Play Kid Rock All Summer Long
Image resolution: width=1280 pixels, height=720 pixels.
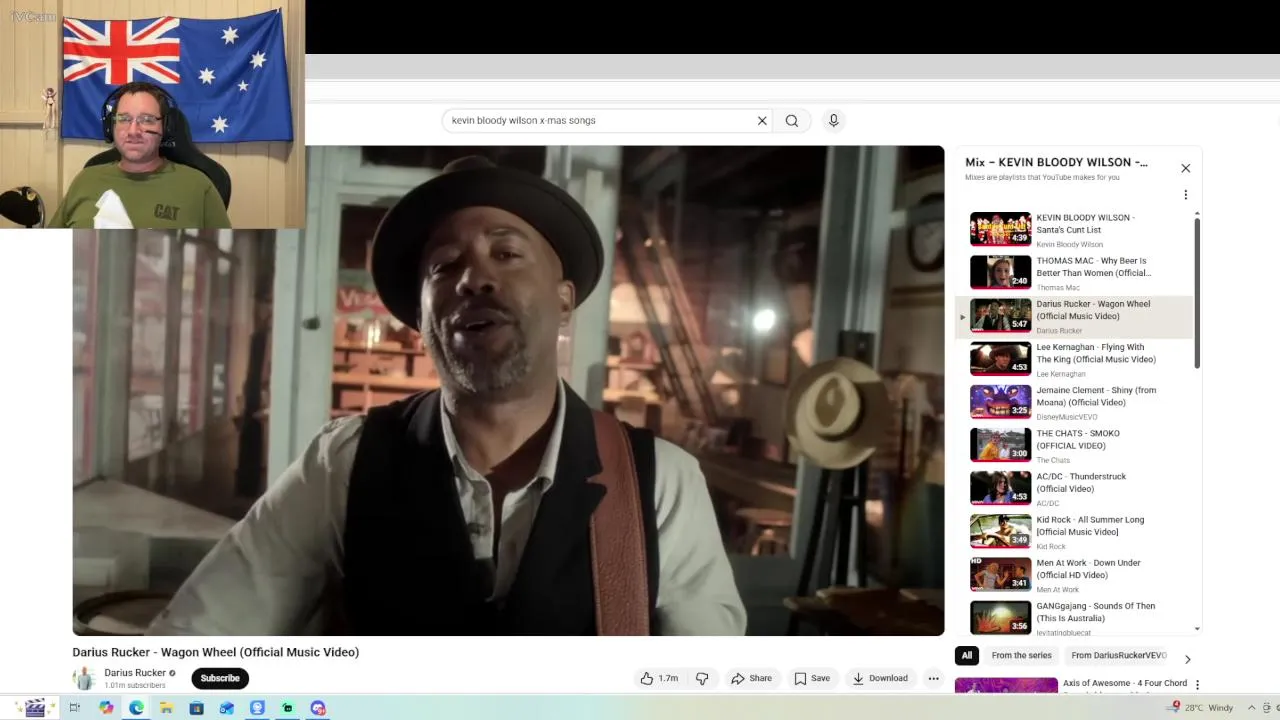point(1075,531)
